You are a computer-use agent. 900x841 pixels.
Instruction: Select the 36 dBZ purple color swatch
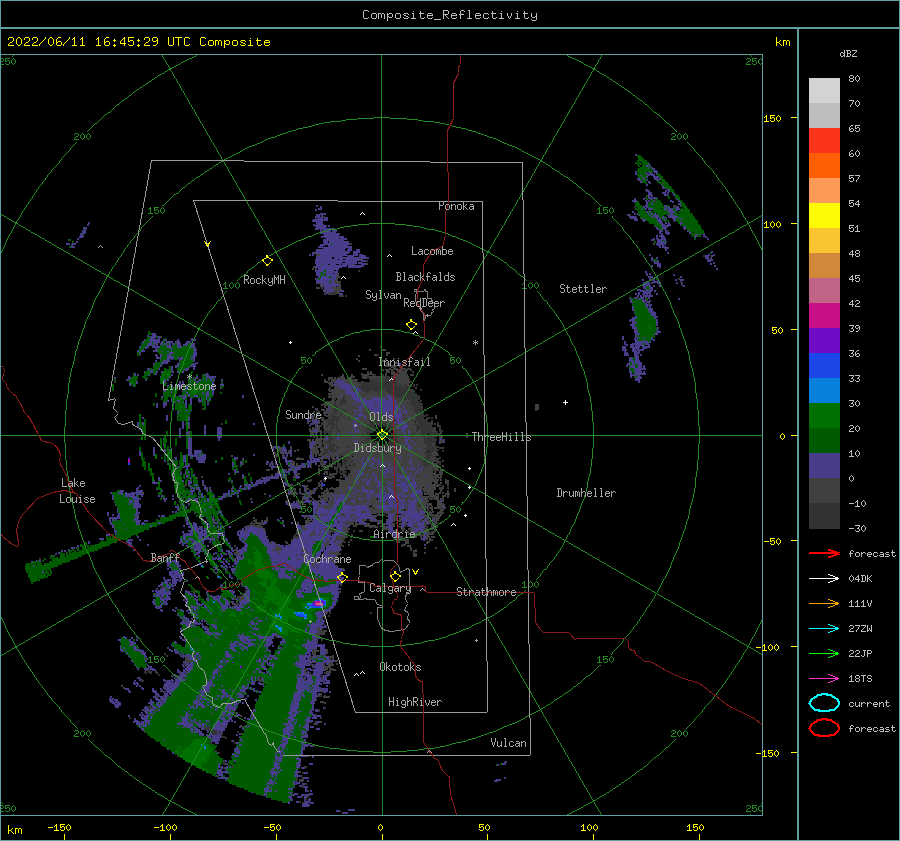pyautogui.click(x=824, y=340)
